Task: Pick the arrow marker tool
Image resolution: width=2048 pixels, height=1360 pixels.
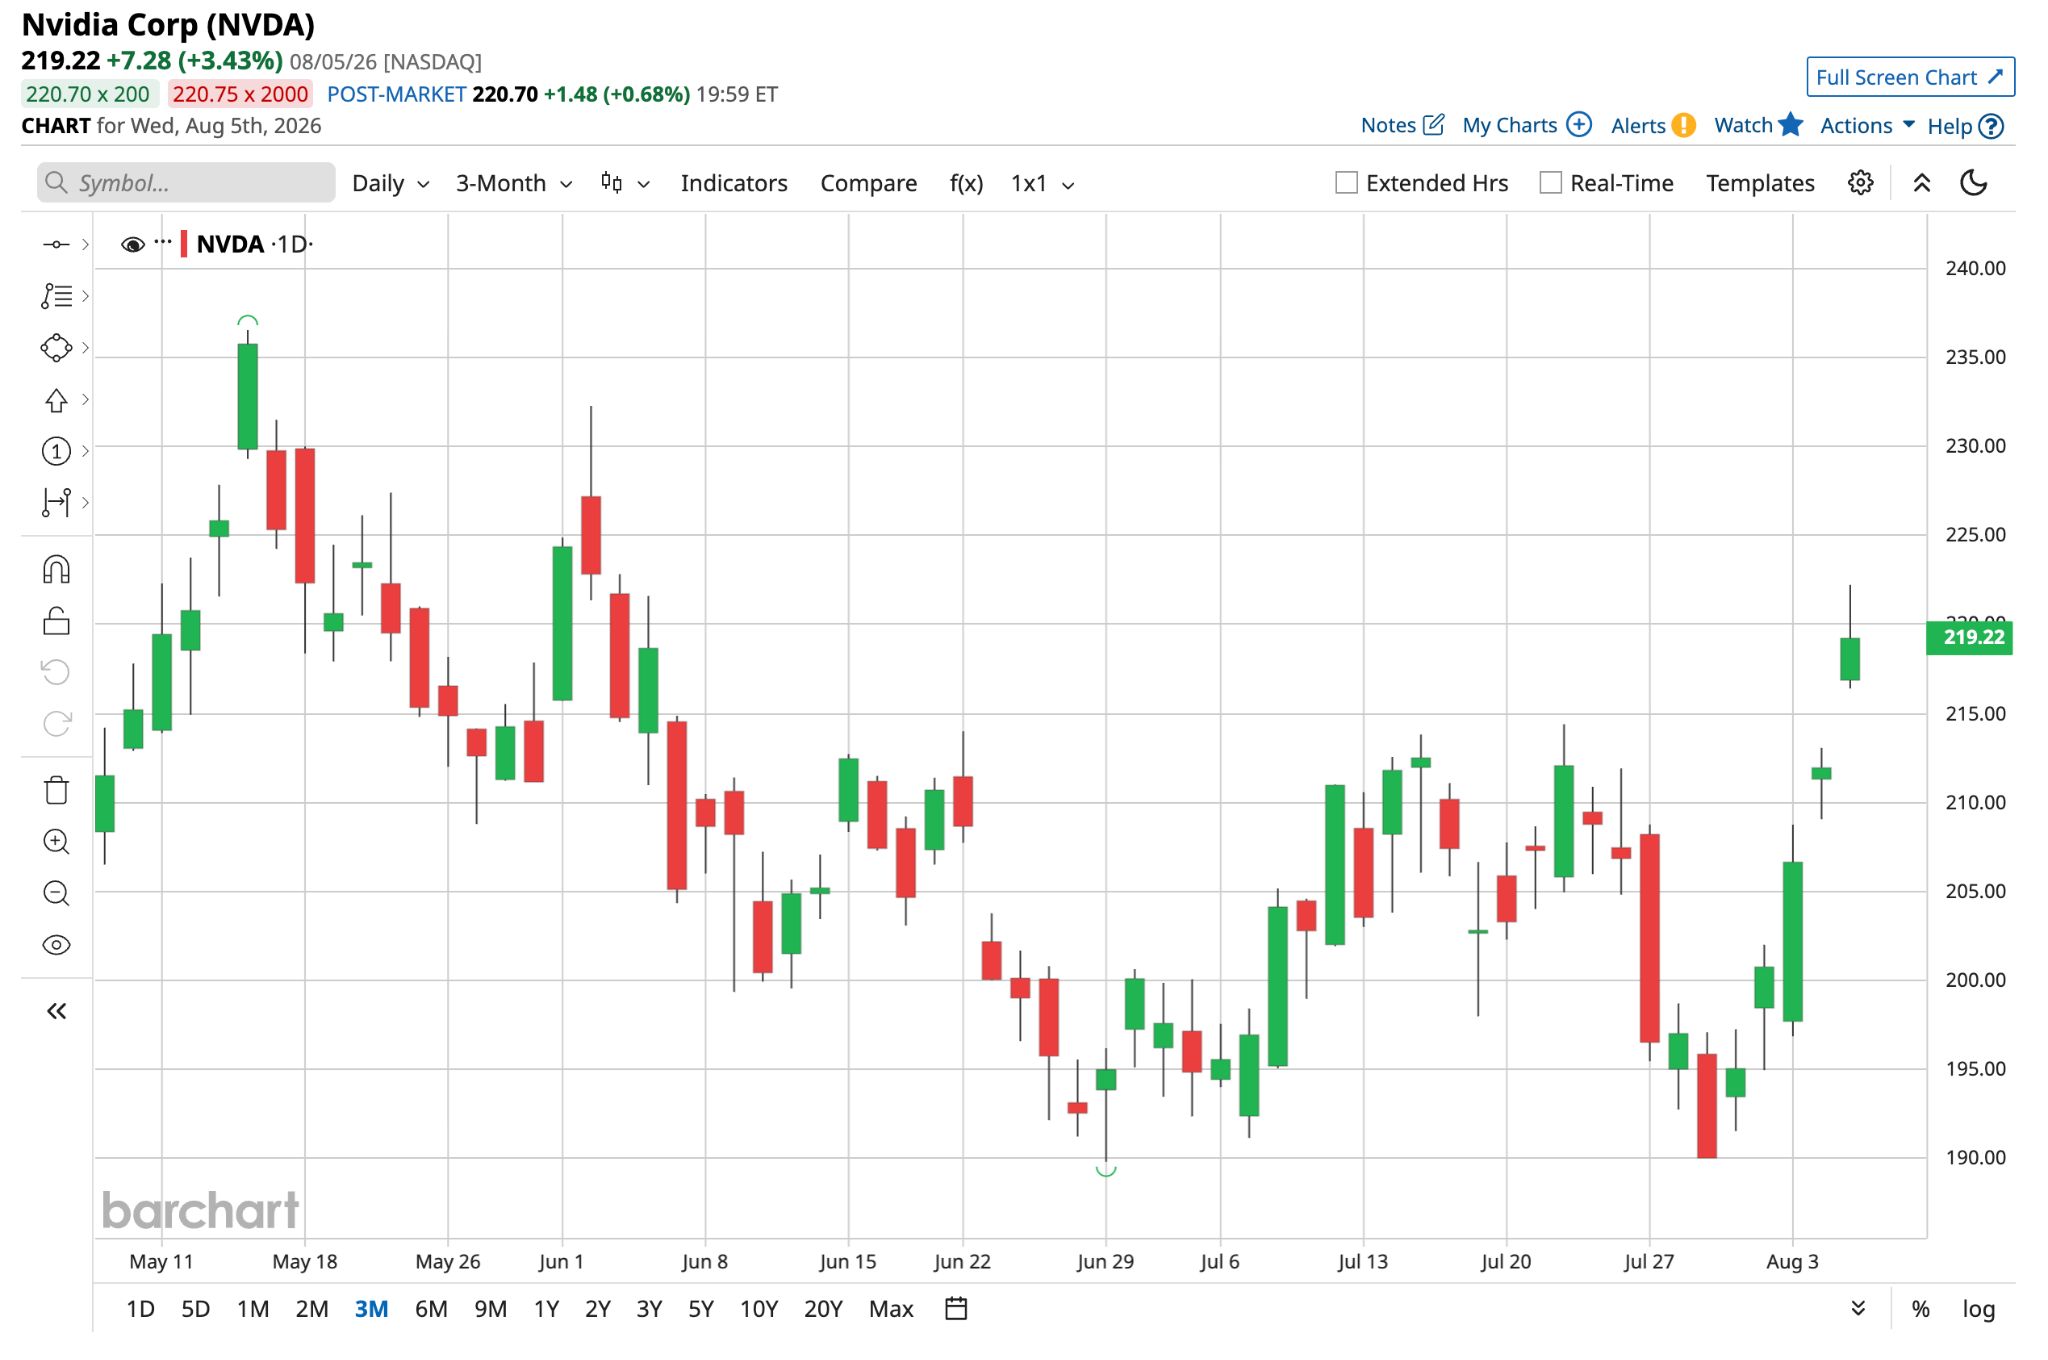Action: pos(56,400)
